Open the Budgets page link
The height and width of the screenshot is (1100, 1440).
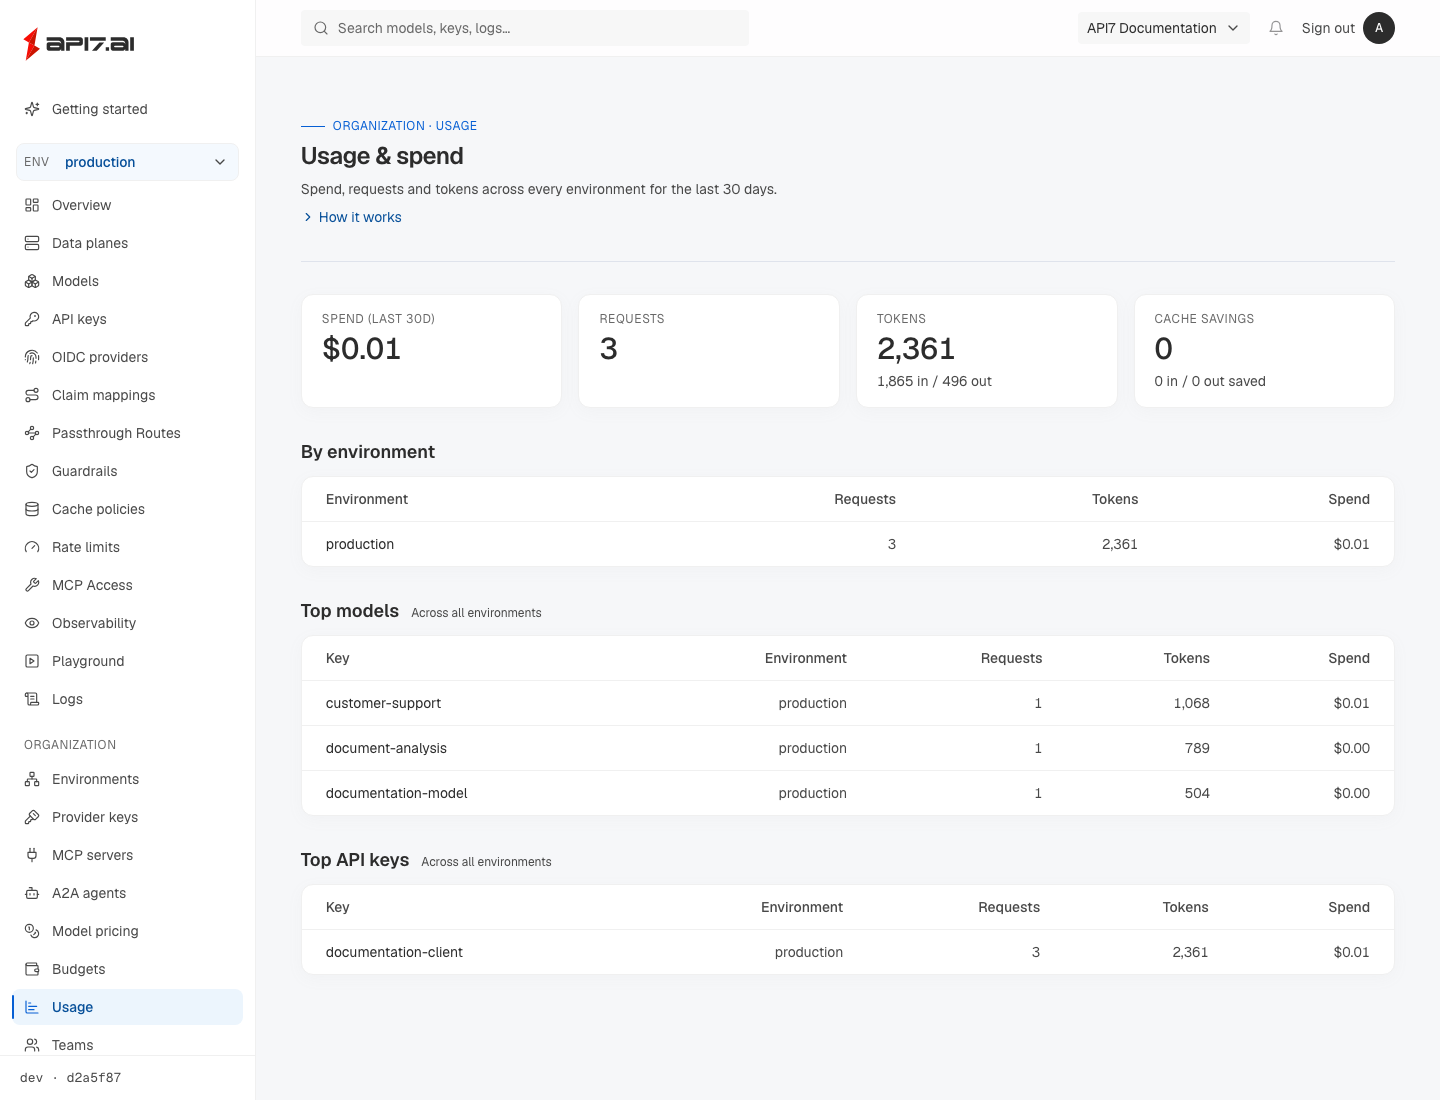(127, 969)
